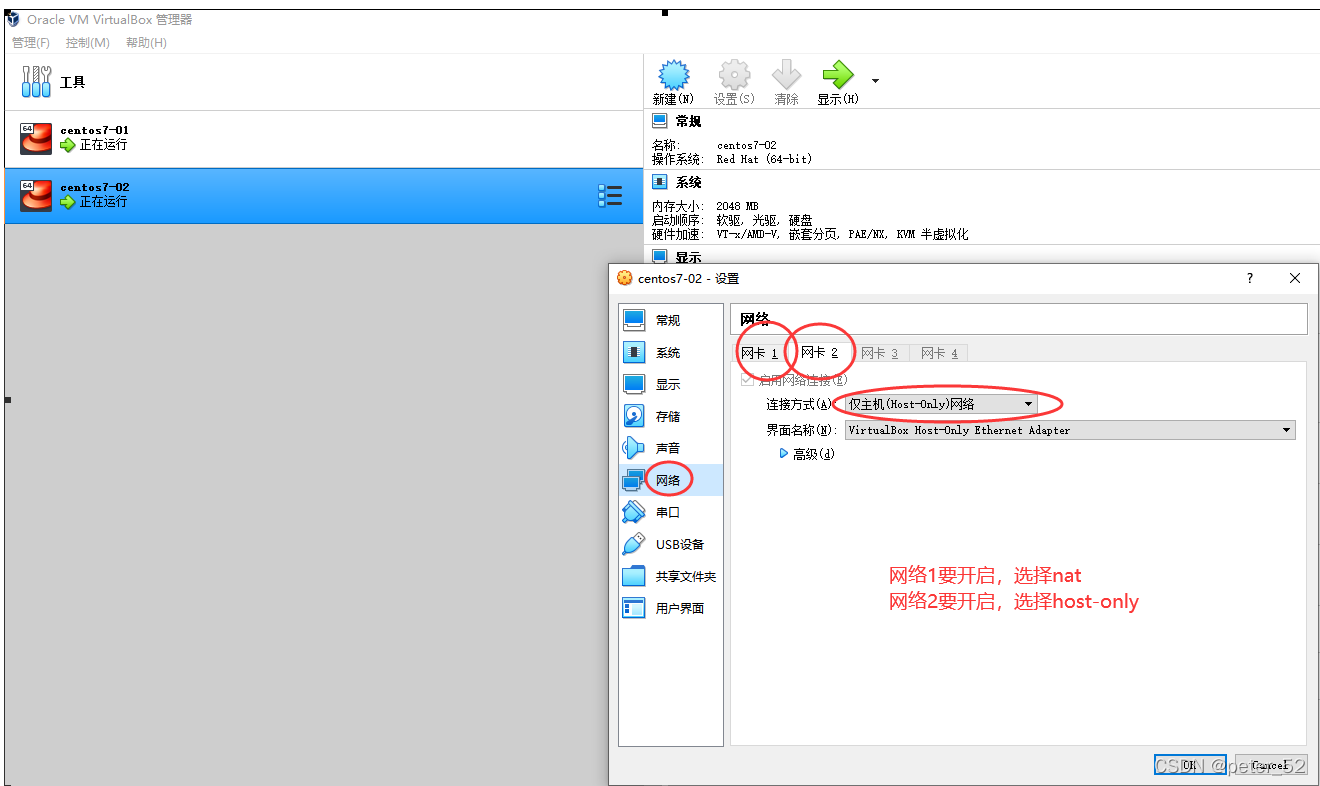Open the 用户界面 settings category

[670, 608]
